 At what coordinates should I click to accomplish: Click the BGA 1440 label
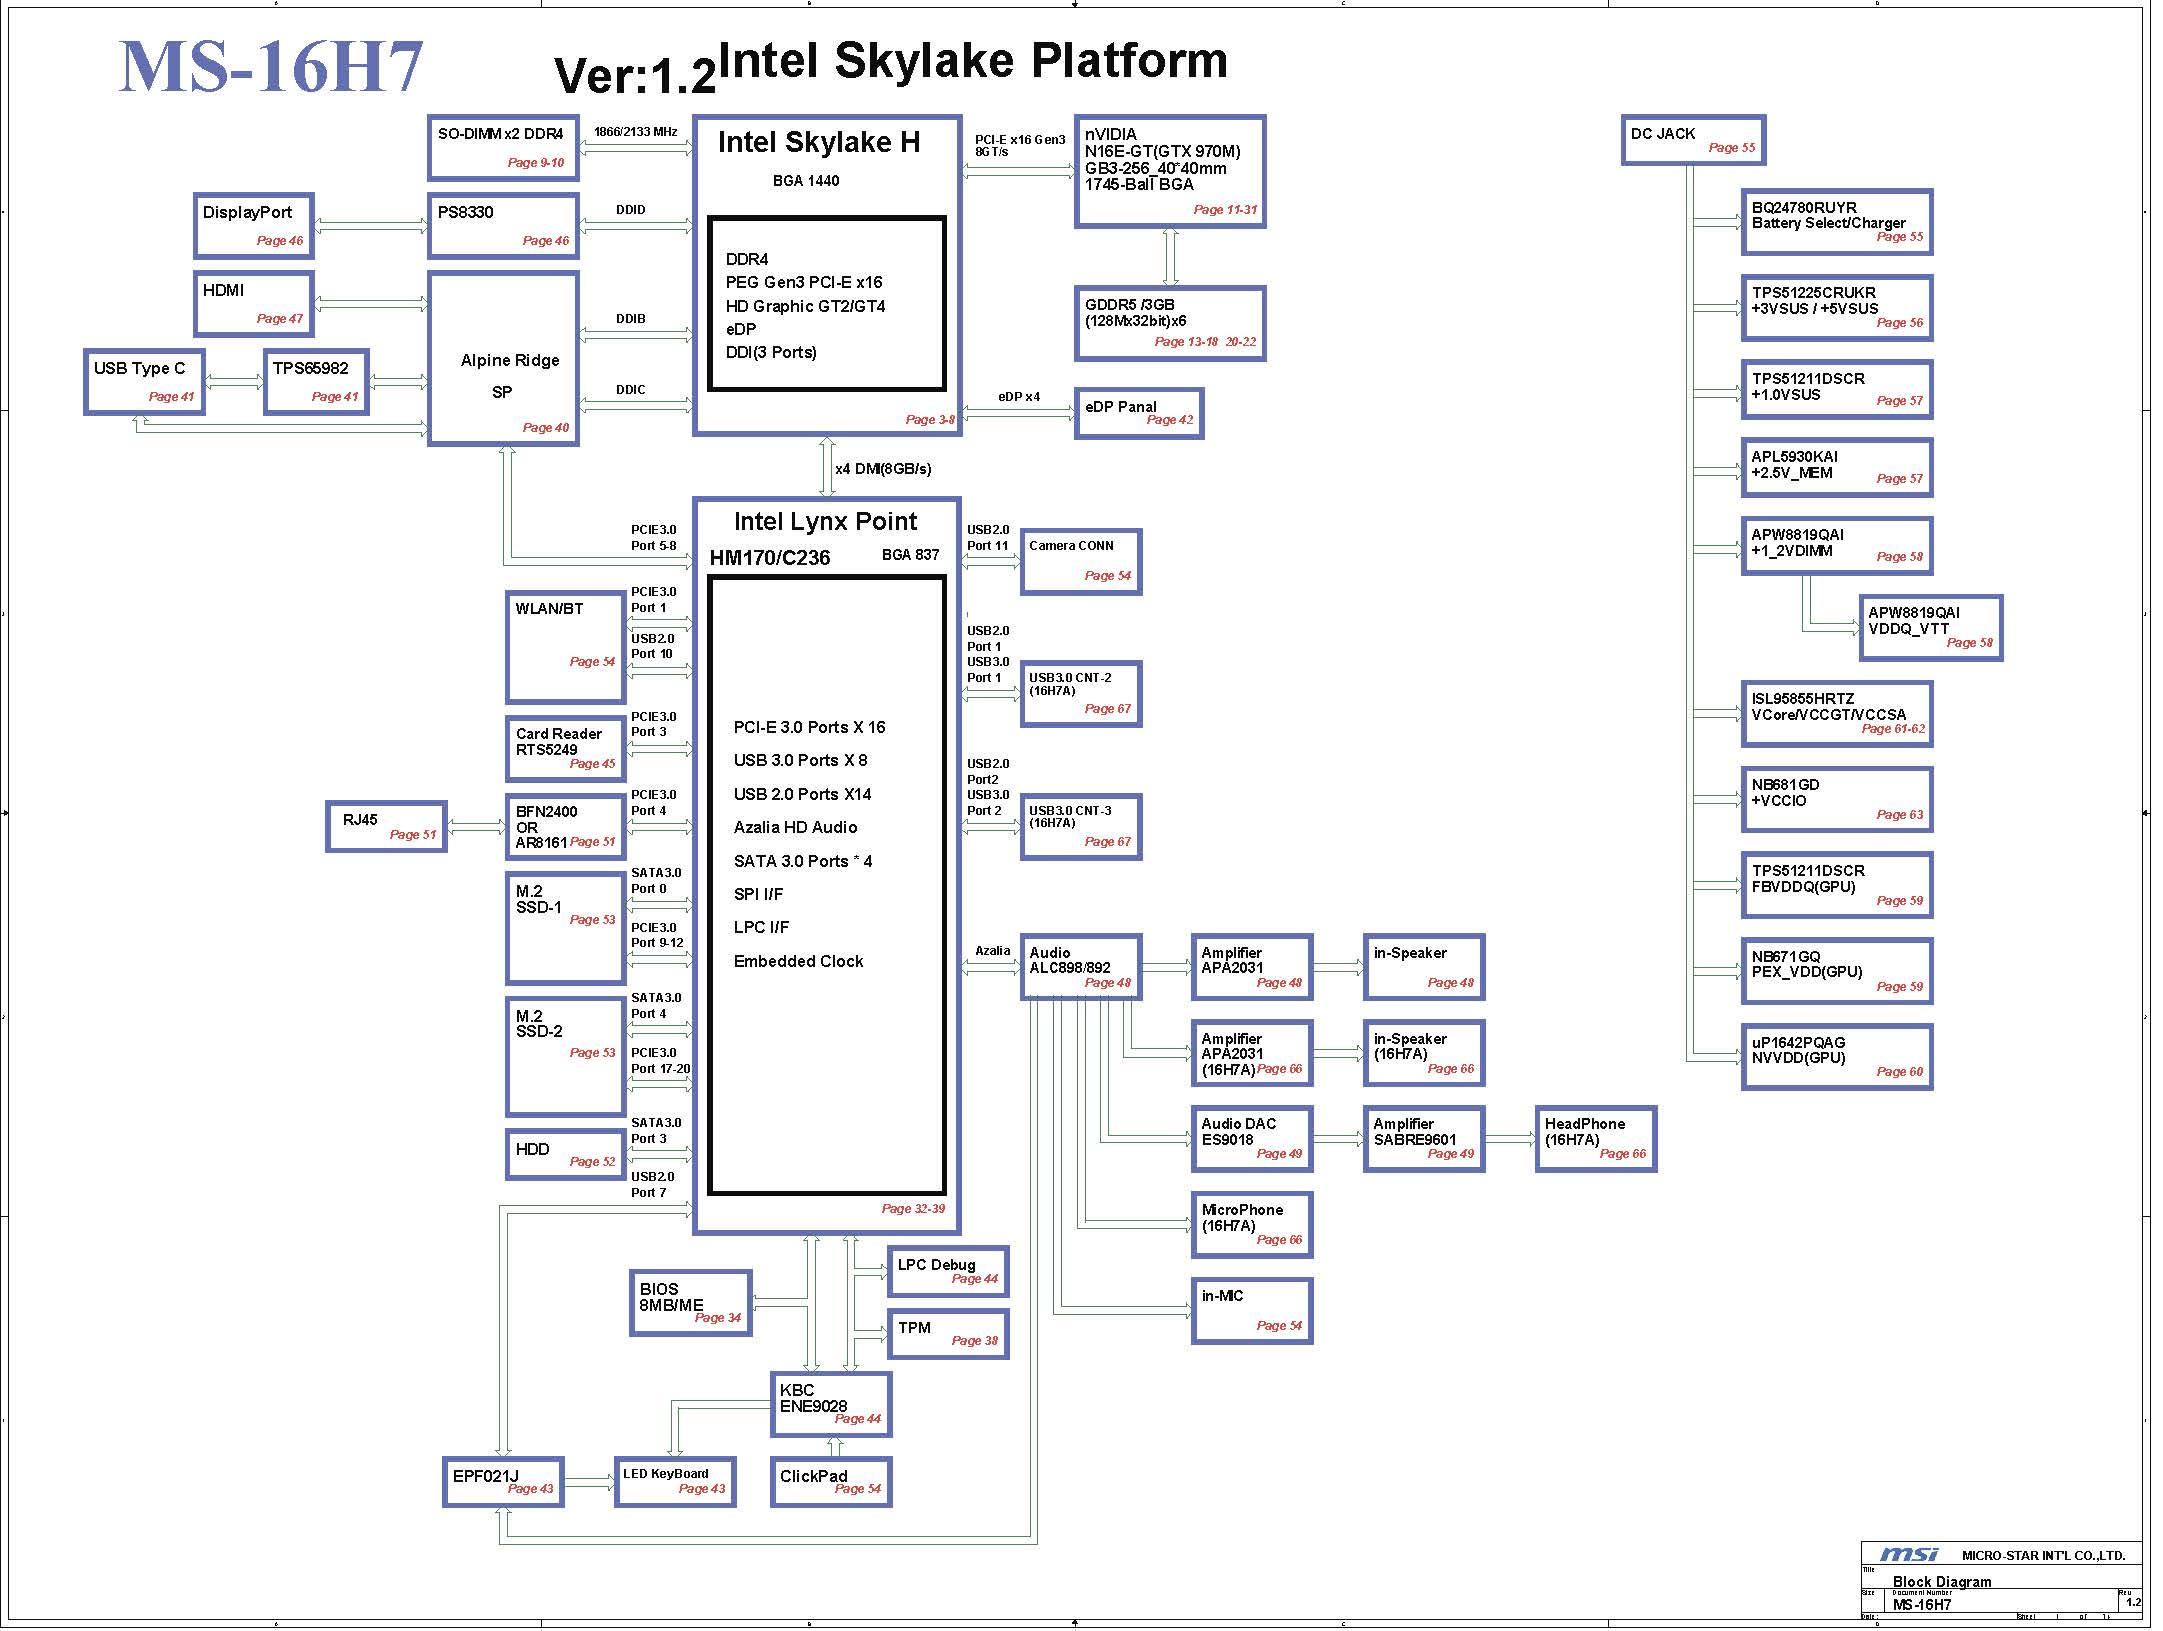[806, 181]
